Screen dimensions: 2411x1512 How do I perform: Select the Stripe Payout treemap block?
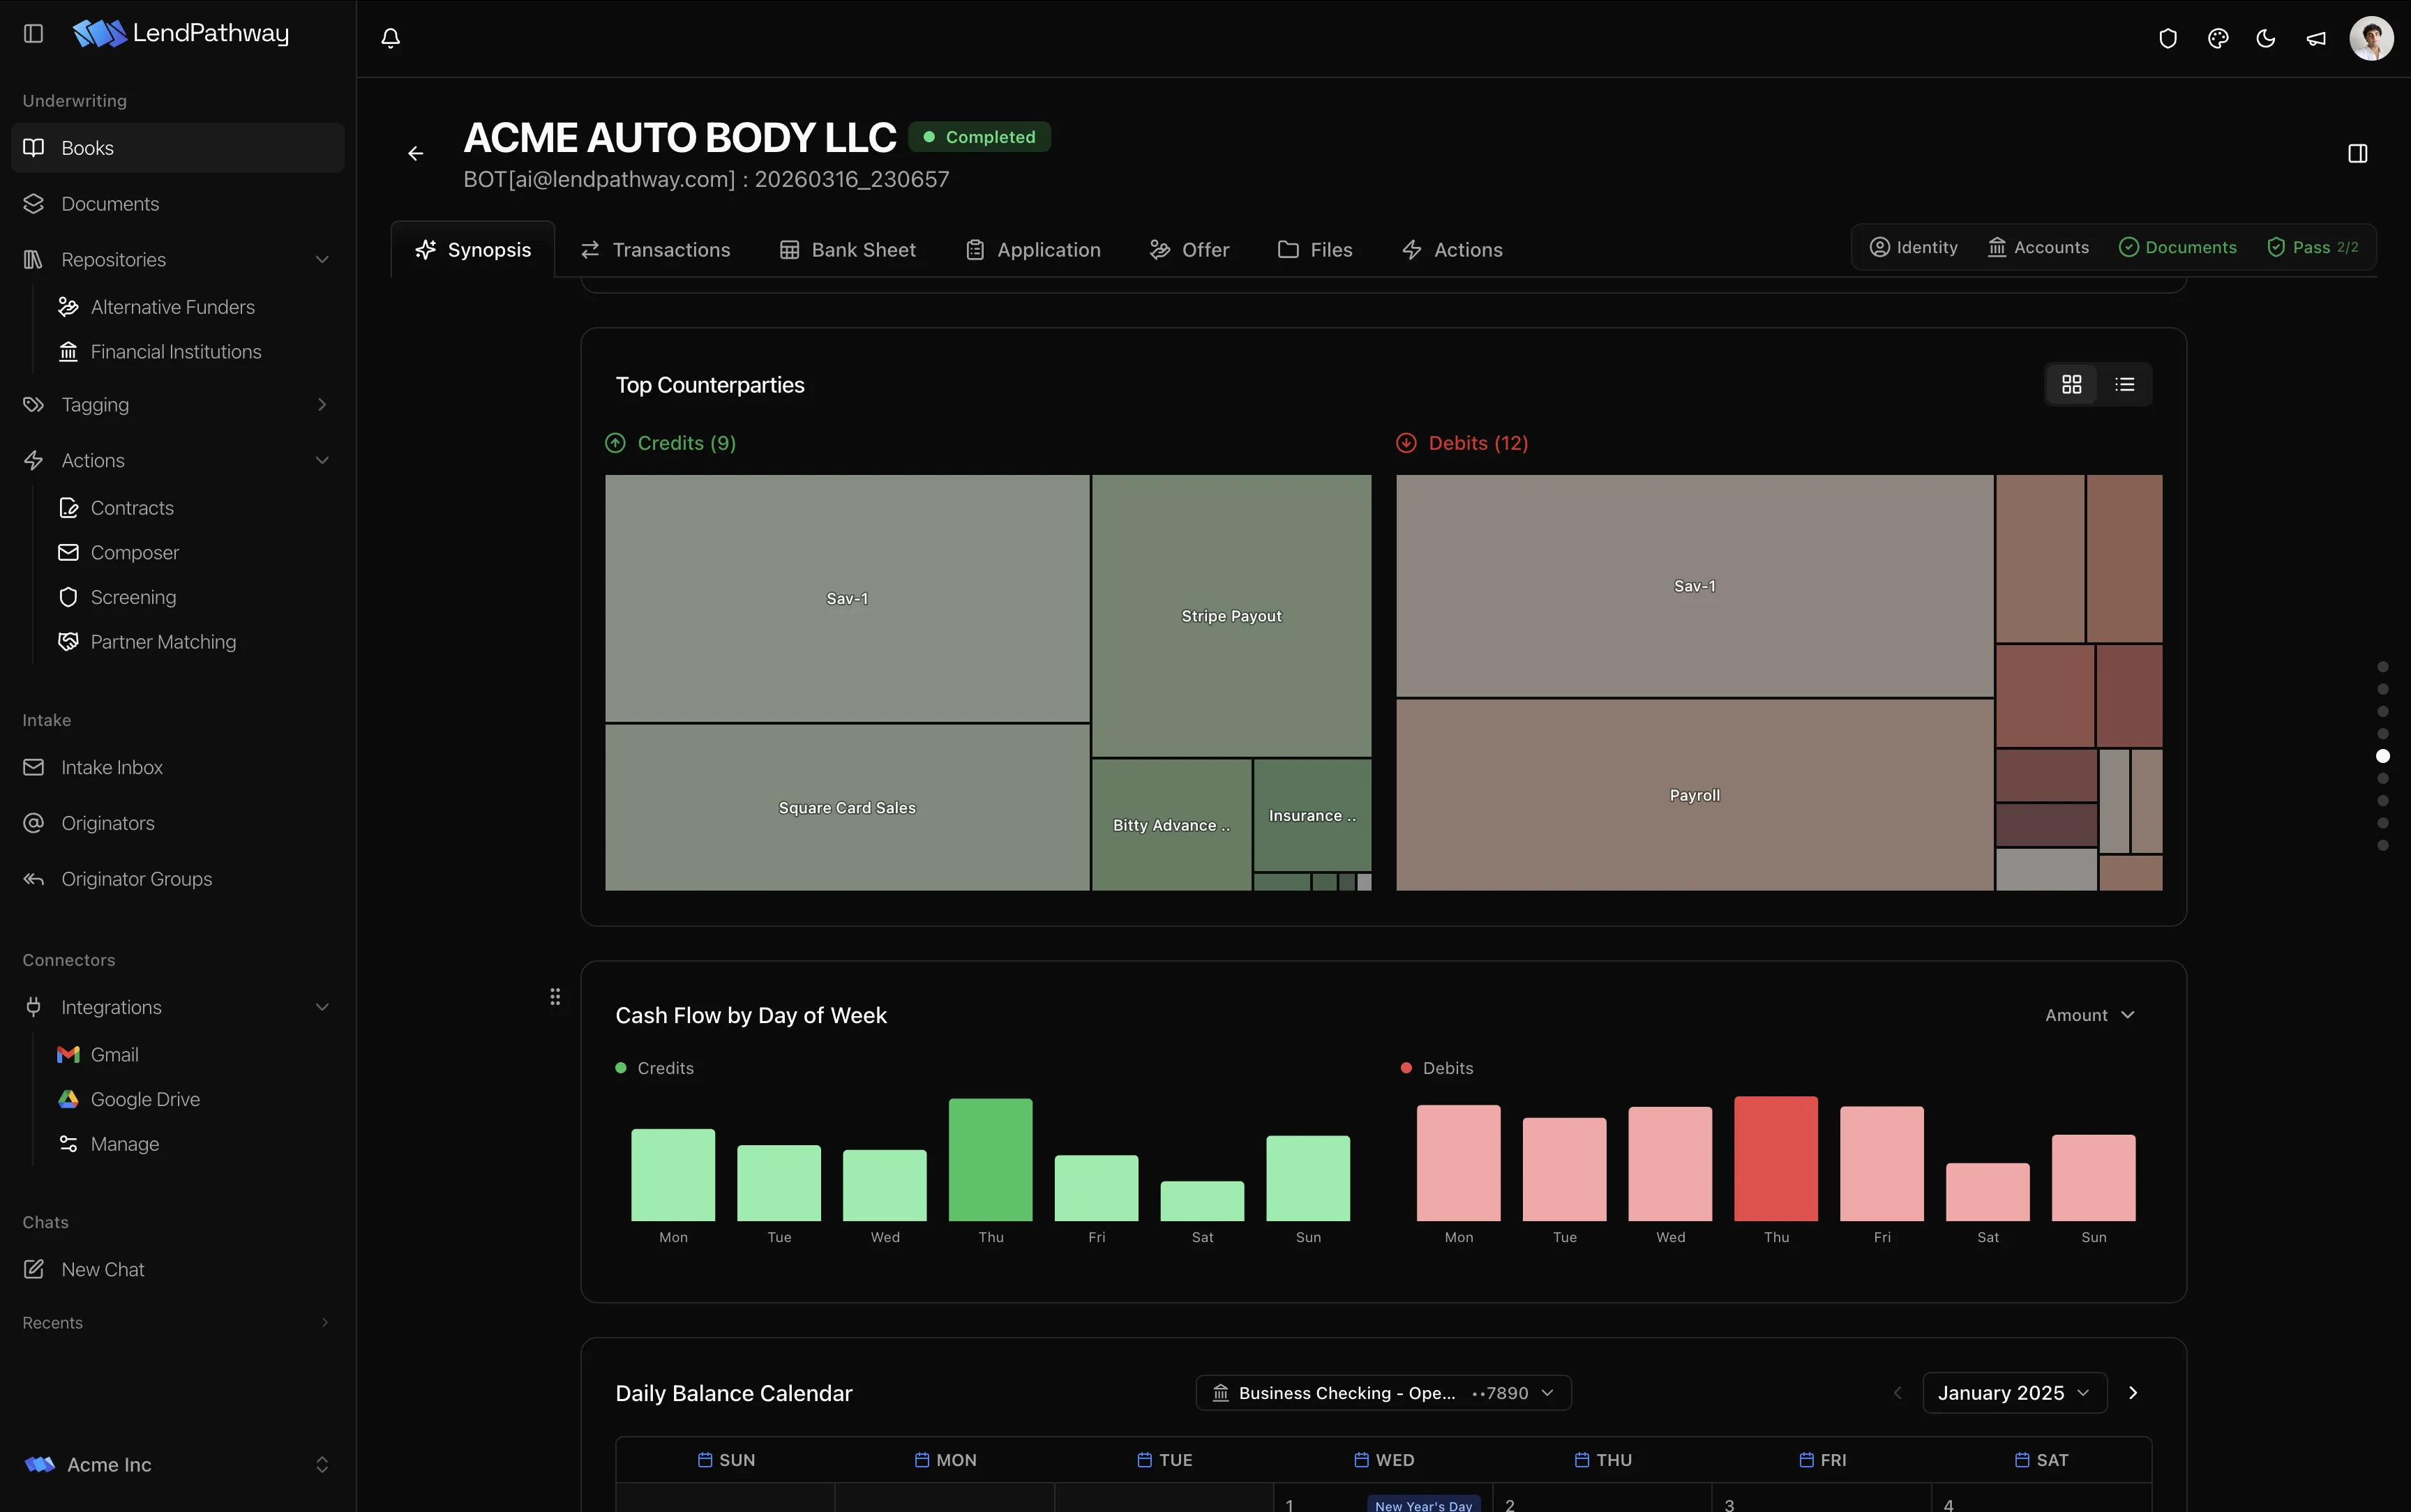[1231, 616]
